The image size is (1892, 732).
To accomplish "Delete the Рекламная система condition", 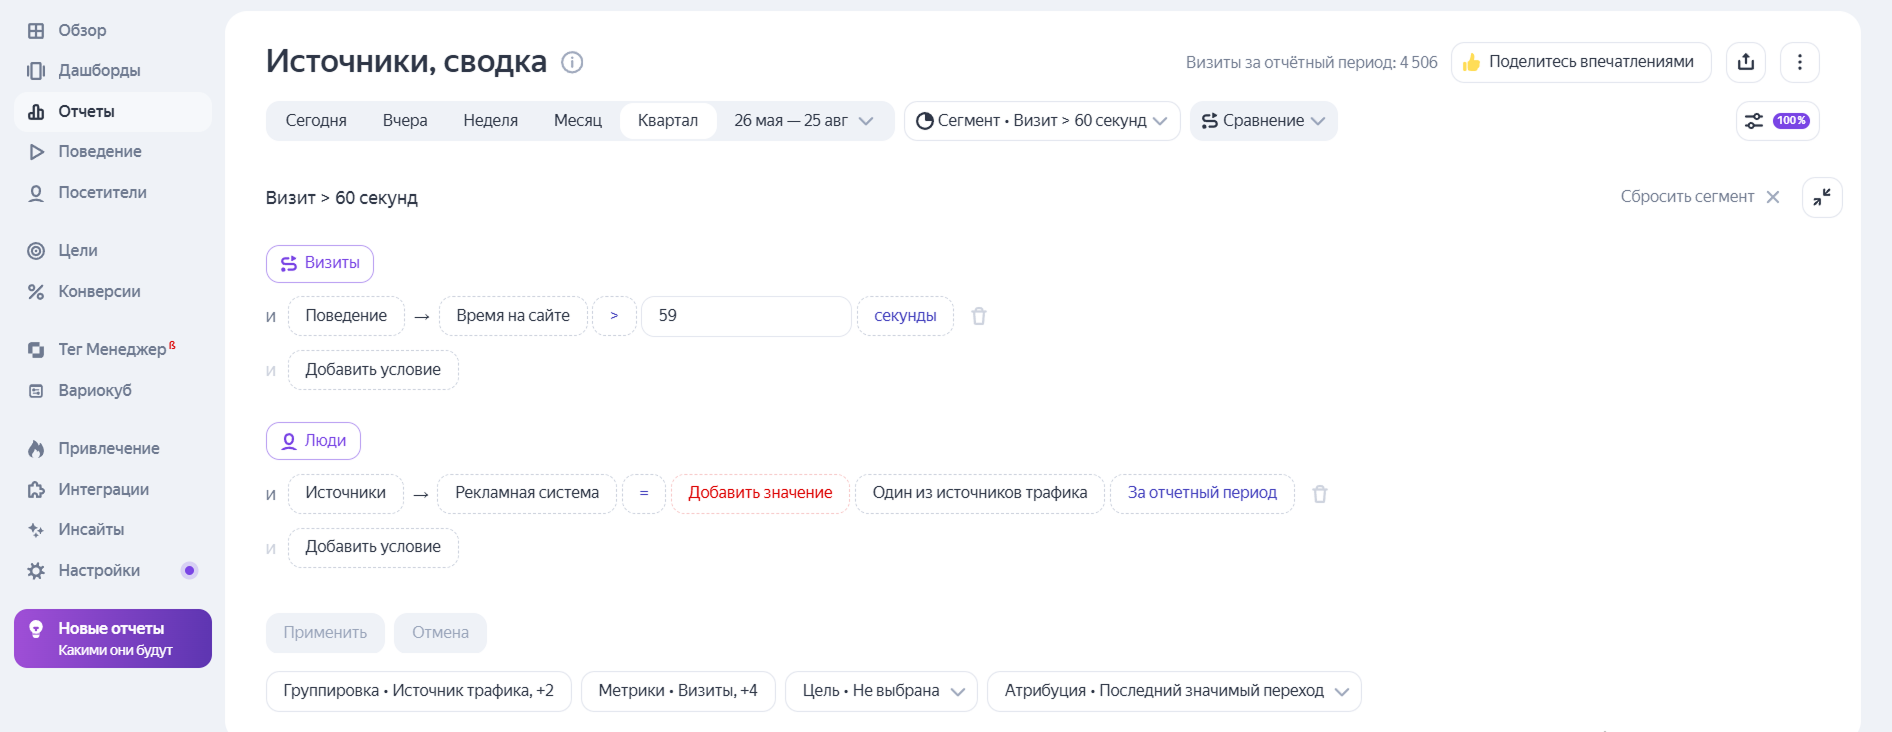I will point(1320,494).
